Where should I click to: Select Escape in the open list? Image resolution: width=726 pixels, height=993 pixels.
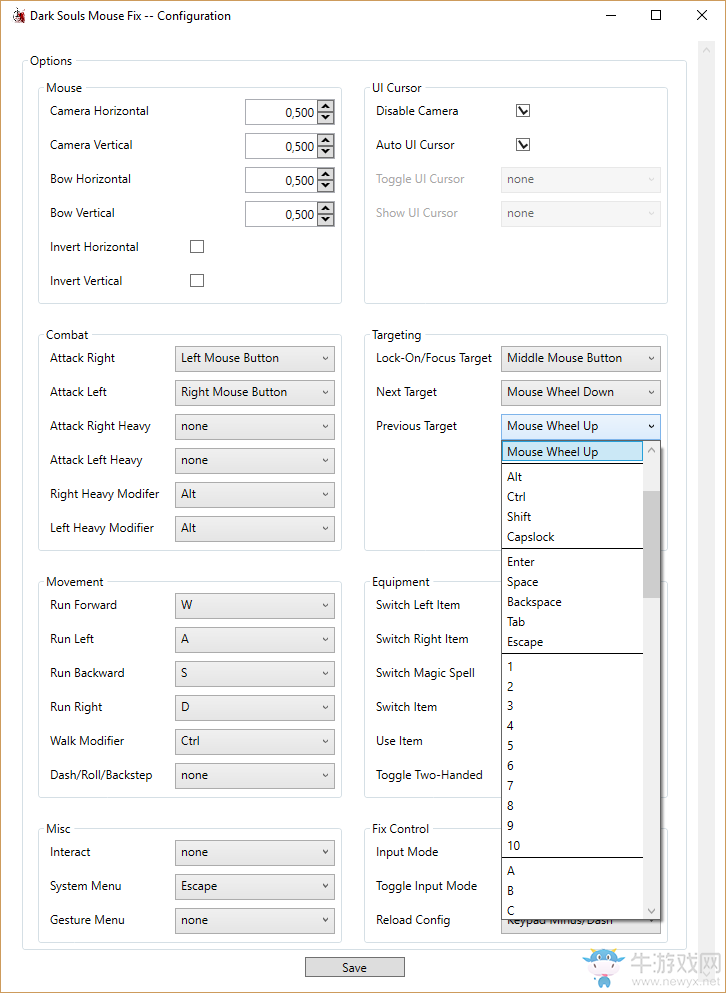pyautogui.click(x=573, y=642)
